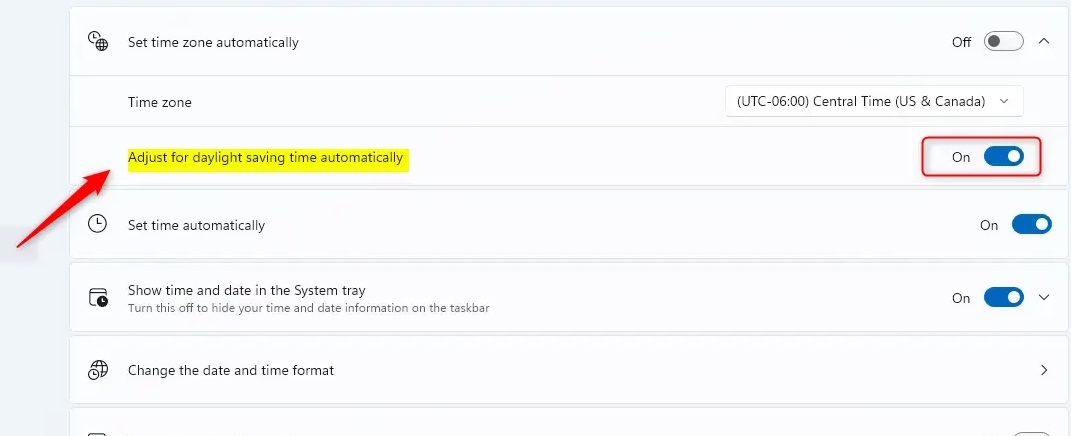Enable the Set time zone automatically toggle
Image resolution: width=1071 pixels, height=436 pixels.
(1003, 42)
